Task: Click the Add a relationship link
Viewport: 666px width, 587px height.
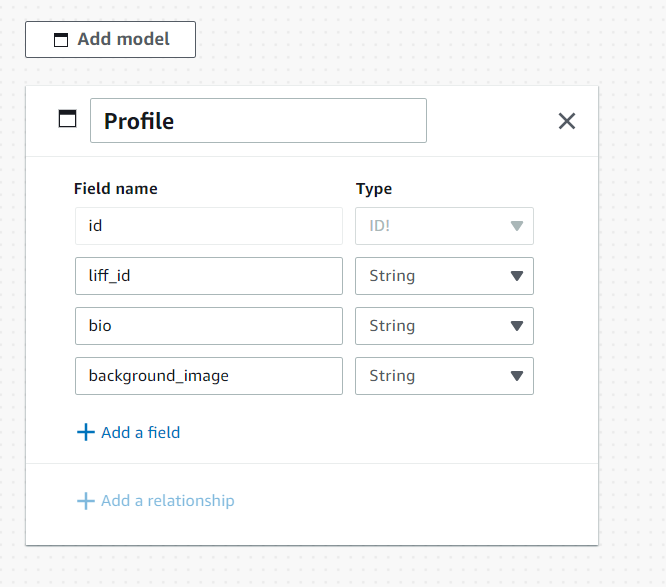Action: (167, 501)
